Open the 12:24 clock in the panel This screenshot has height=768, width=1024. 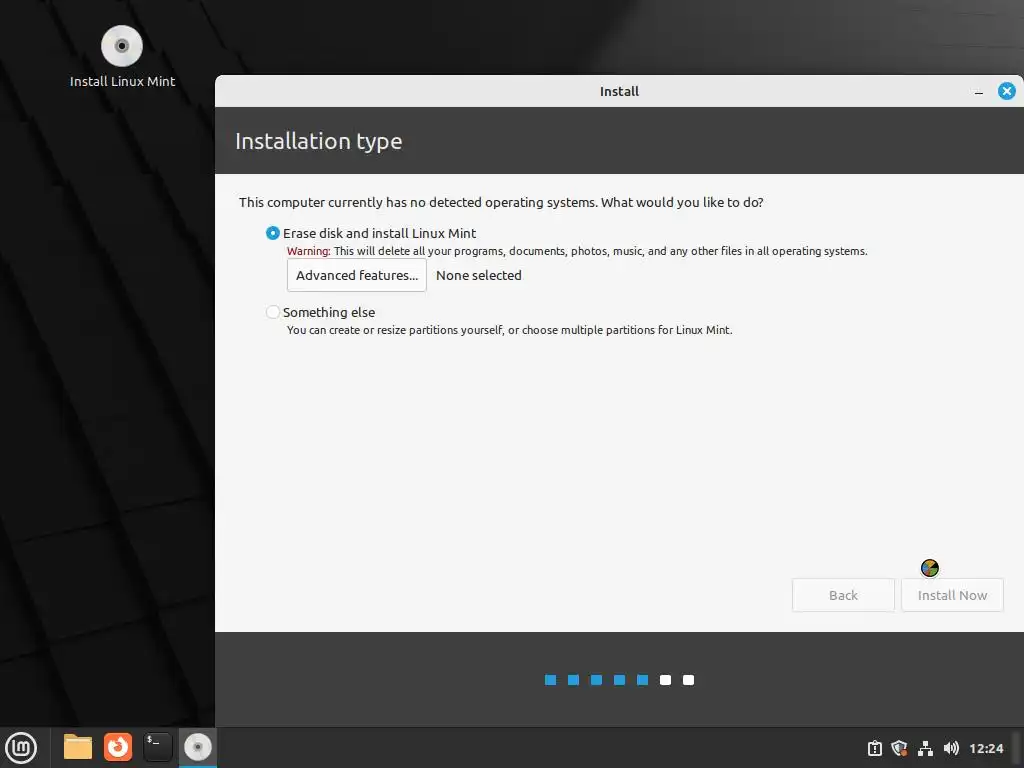[986, 748]
